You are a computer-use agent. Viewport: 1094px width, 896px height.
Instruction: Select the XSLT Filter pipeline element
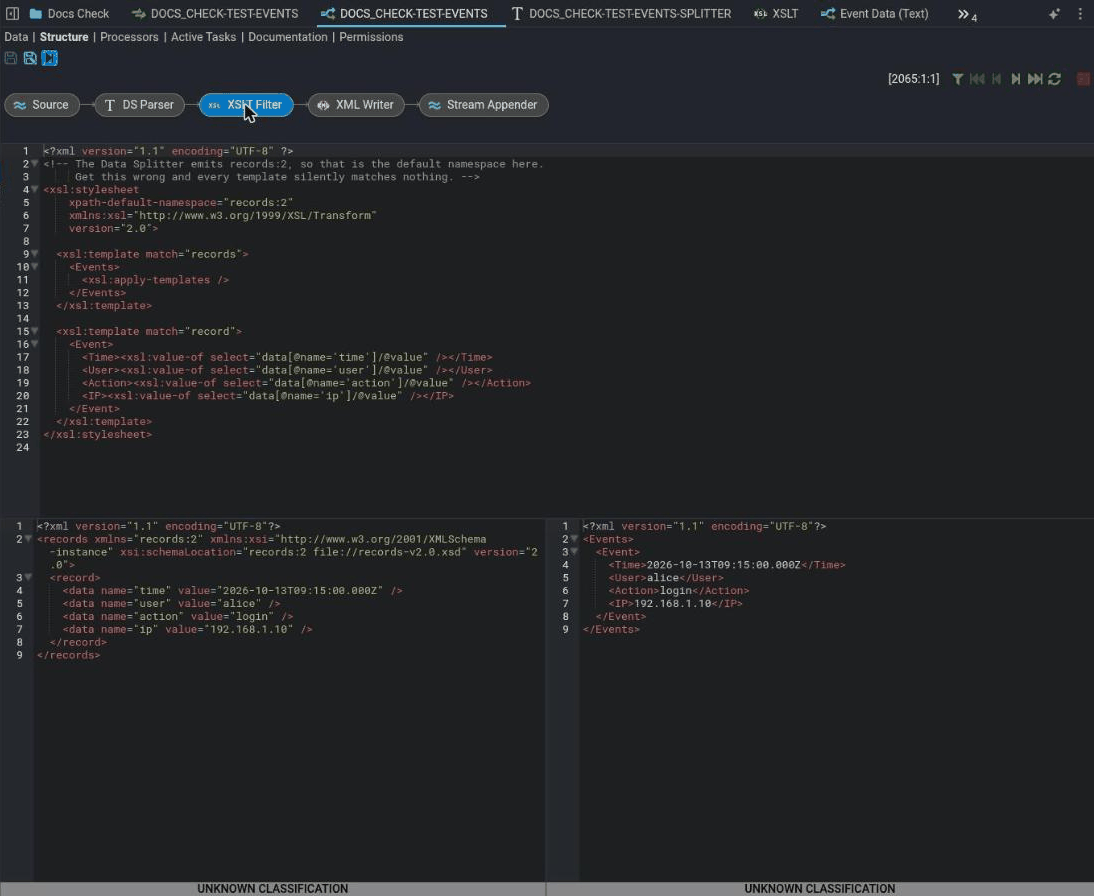click(x=246, y=105)
